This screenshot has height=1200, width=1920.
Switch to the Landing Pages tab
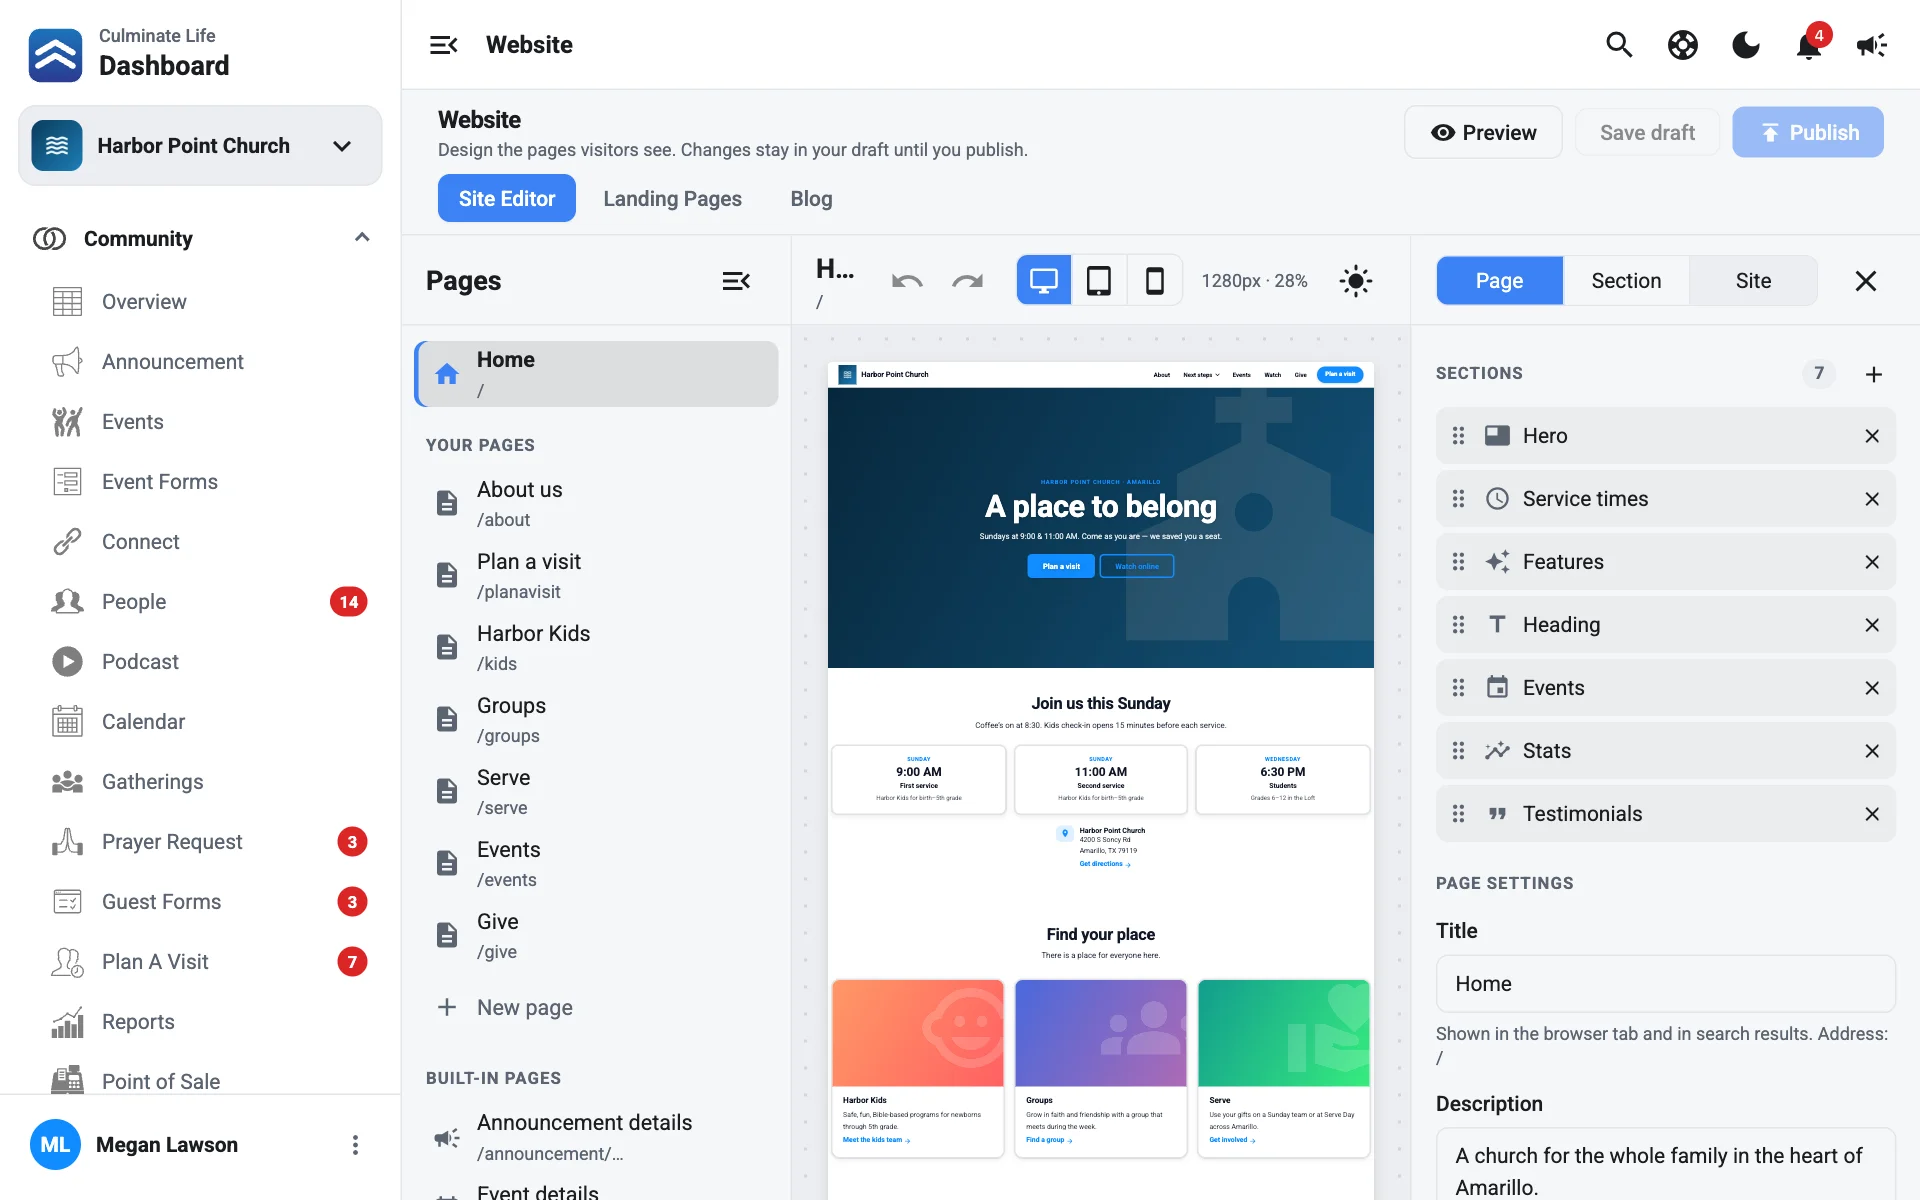pos(672,198)
